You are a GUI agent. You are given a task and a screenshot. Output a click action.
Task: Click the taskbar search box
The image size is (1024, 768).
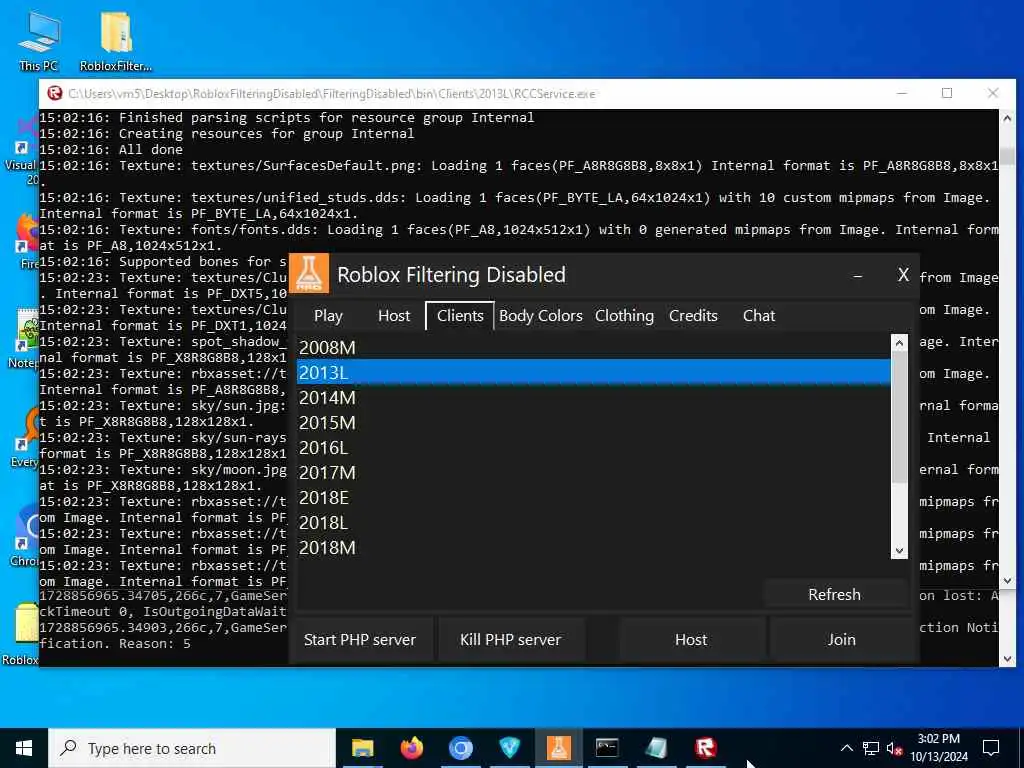tap(193, 748)
